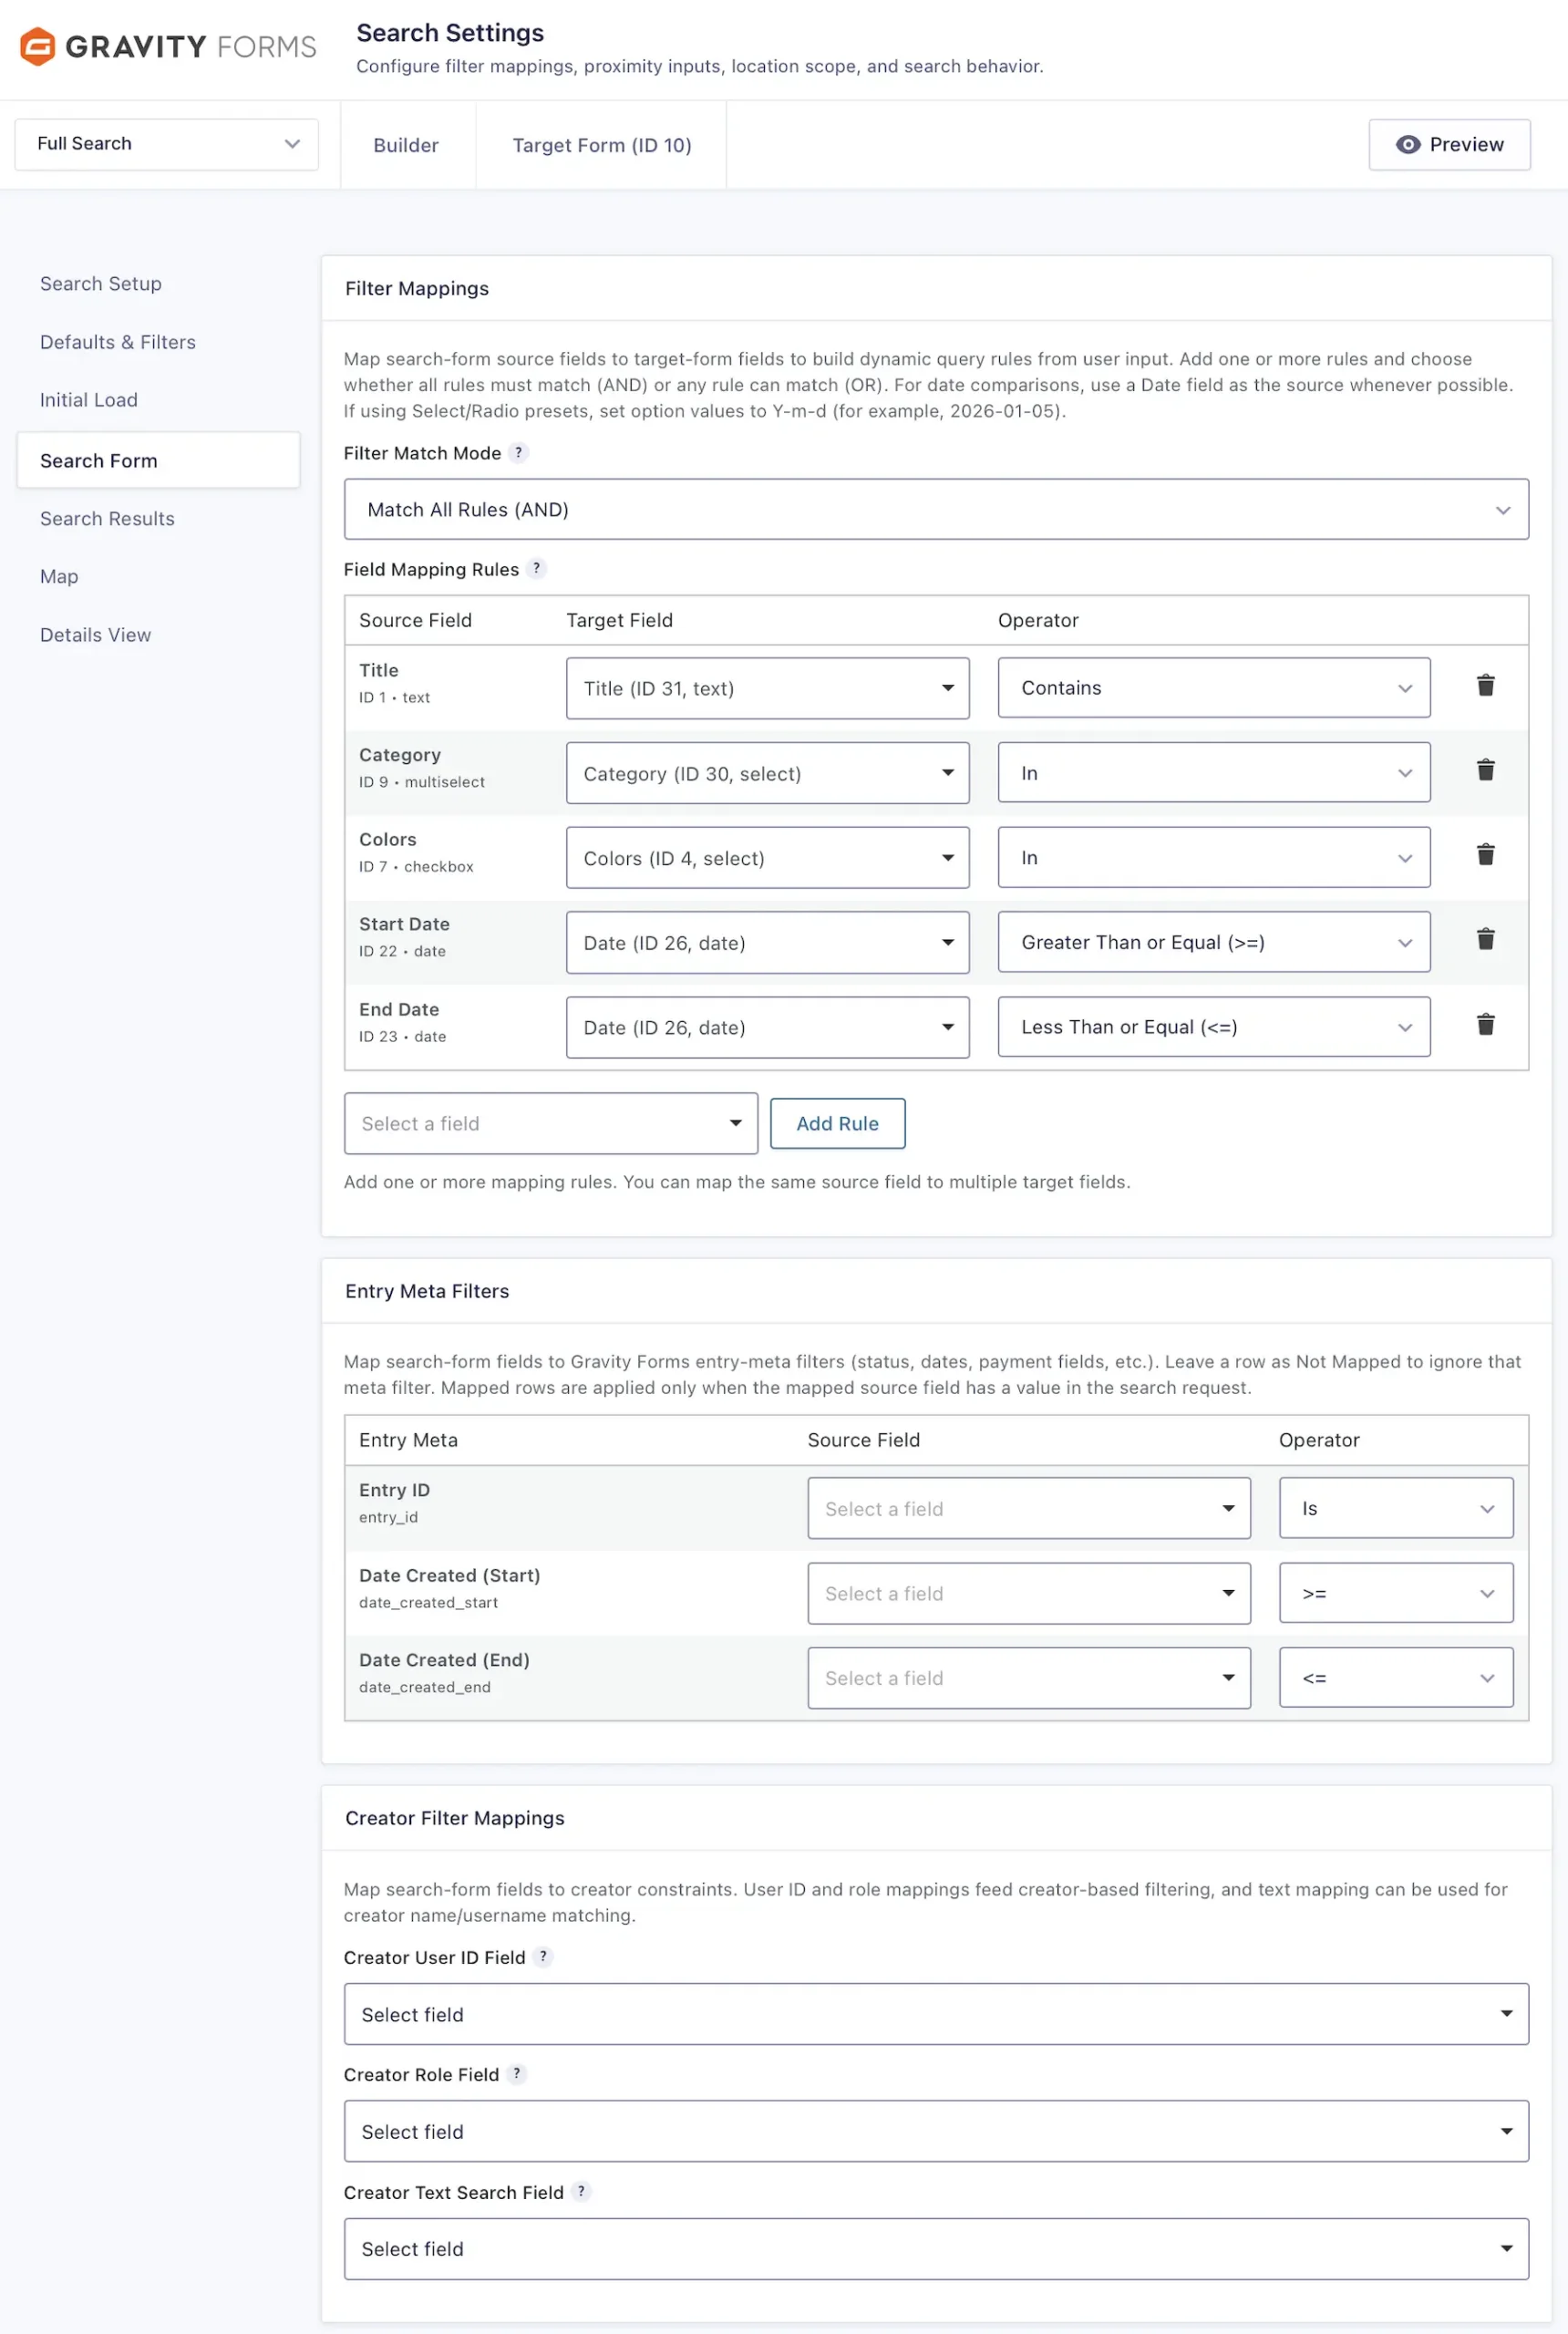Viewport: 1568px width, 2334px height.
Task: Open Greater Than or Equal operator dropdown
Action: (1213, 942)
